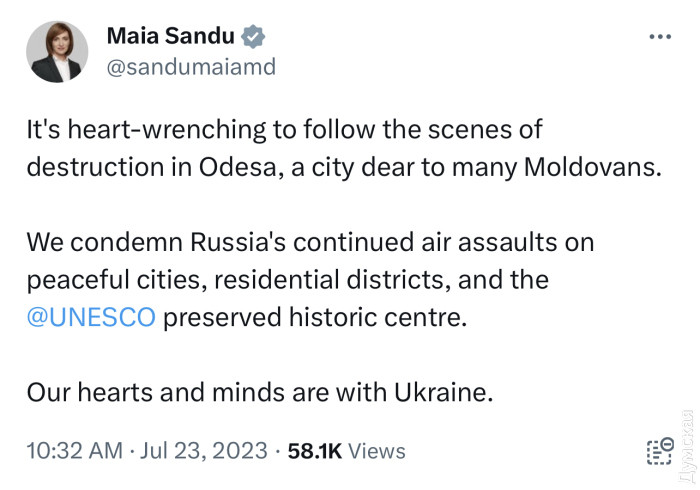
Task: Click the vertical Думская watermark
Action: tap(686, 440)
